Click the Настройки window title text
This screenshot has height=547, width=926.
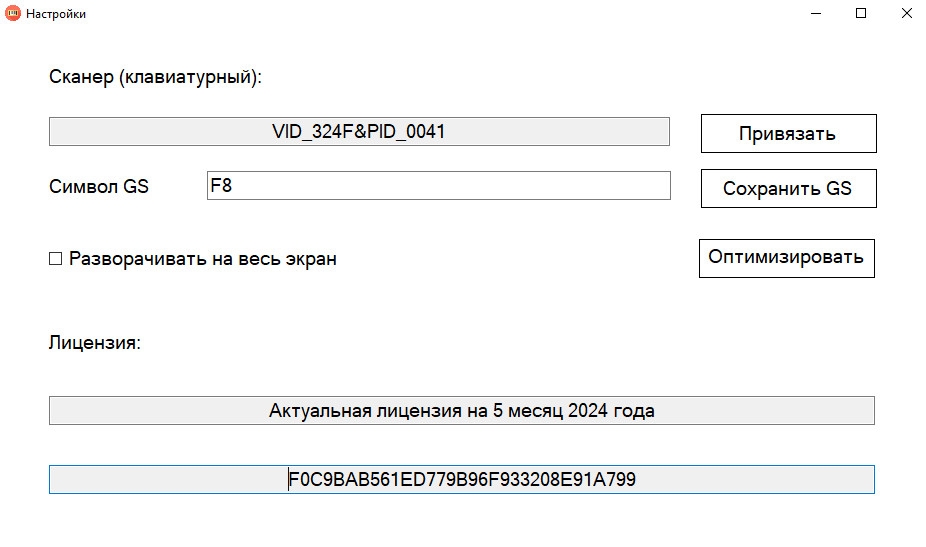click(x=56, y=14)
